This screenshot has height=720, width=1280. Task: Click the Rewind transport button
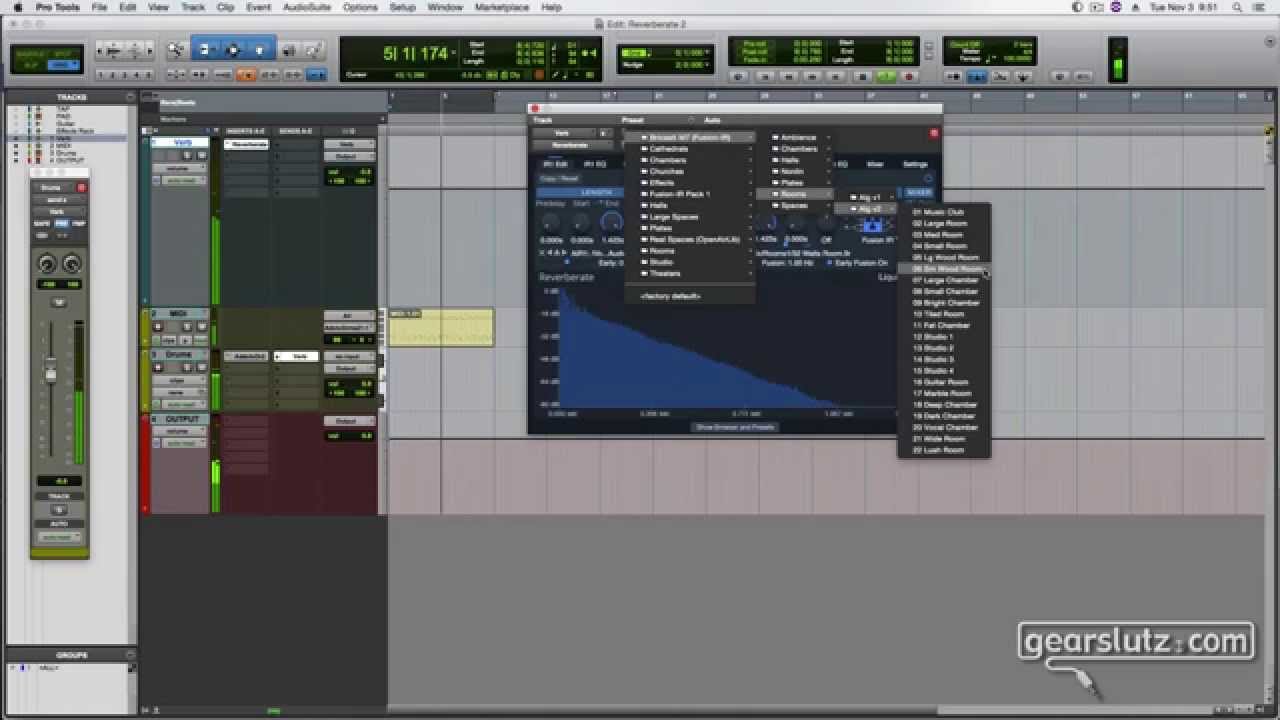[x=789, y=76]
